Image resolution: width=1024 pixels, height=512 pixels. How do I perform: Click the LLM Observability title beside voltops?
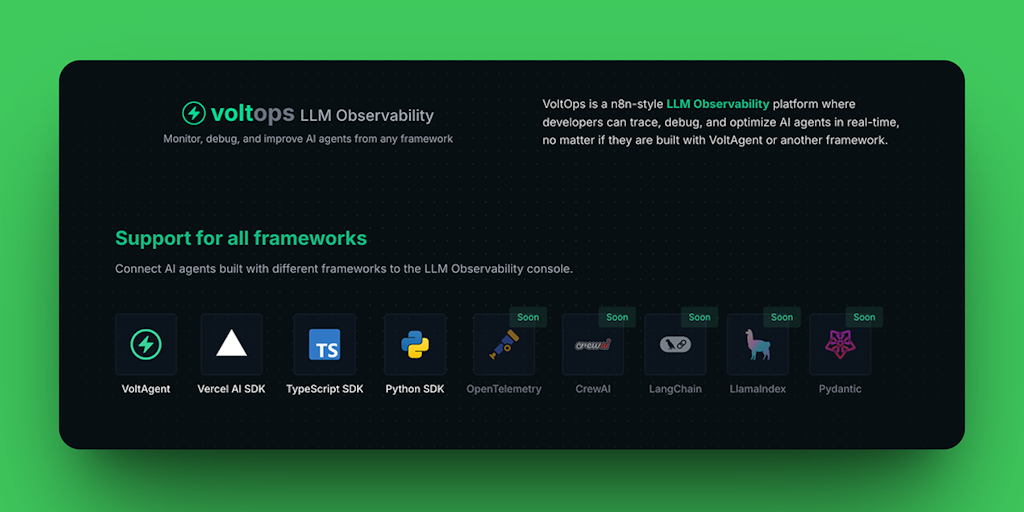click(x=367, y=116)
